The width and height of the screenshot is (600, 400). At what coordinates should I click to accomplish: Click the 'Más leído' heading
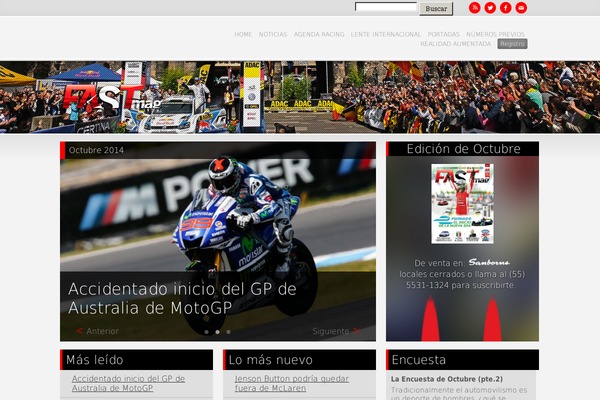tap(95, 360)
